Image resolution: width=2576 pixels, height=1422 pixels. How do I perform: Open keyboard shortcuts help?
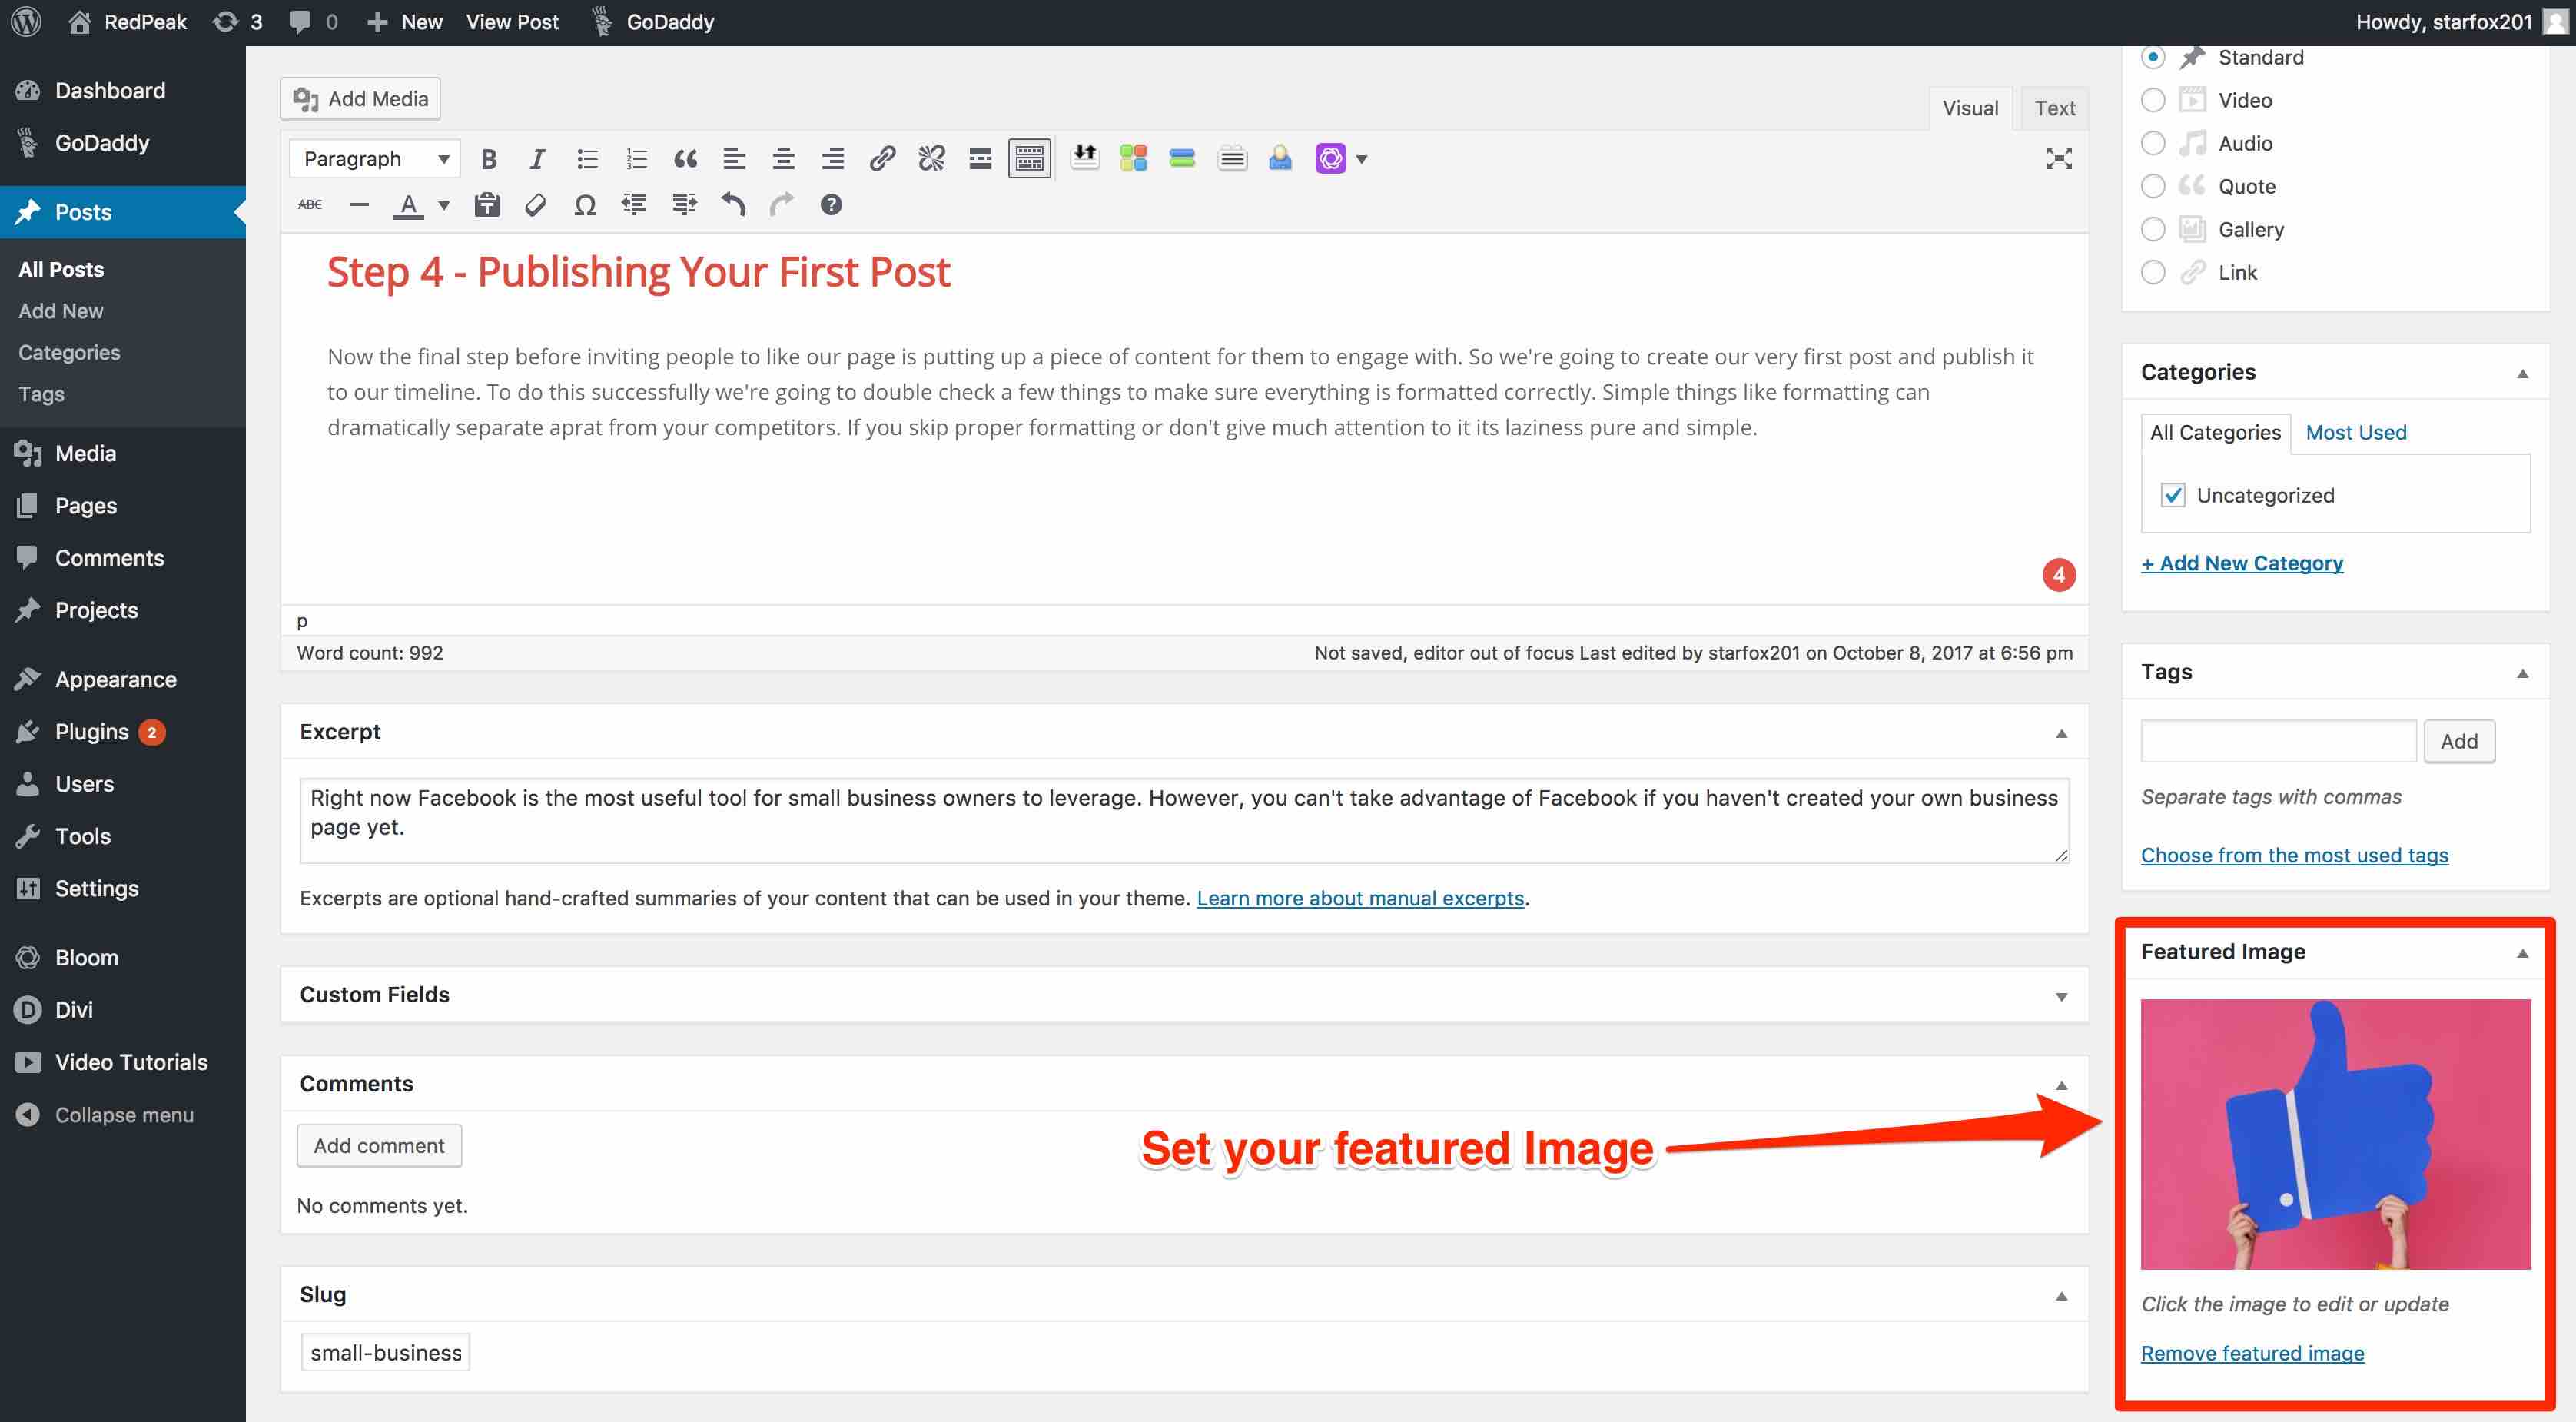[x=831, y=205]
